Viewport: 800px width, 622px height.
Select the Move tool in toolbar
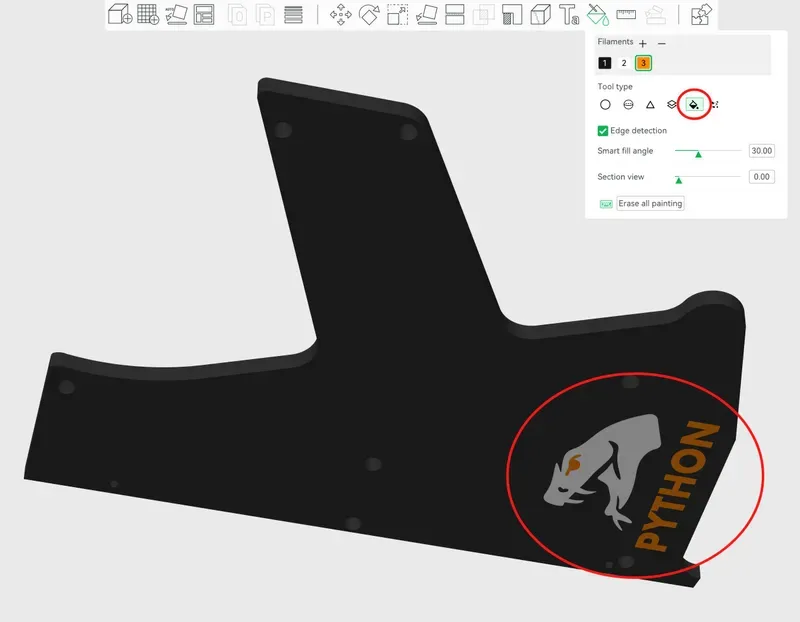(341, 14)
